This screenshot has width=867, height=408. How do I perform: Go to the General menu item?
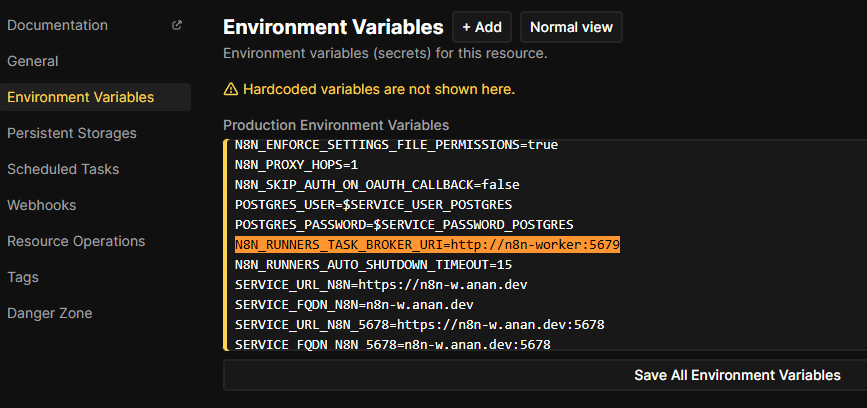pos(33,61)
